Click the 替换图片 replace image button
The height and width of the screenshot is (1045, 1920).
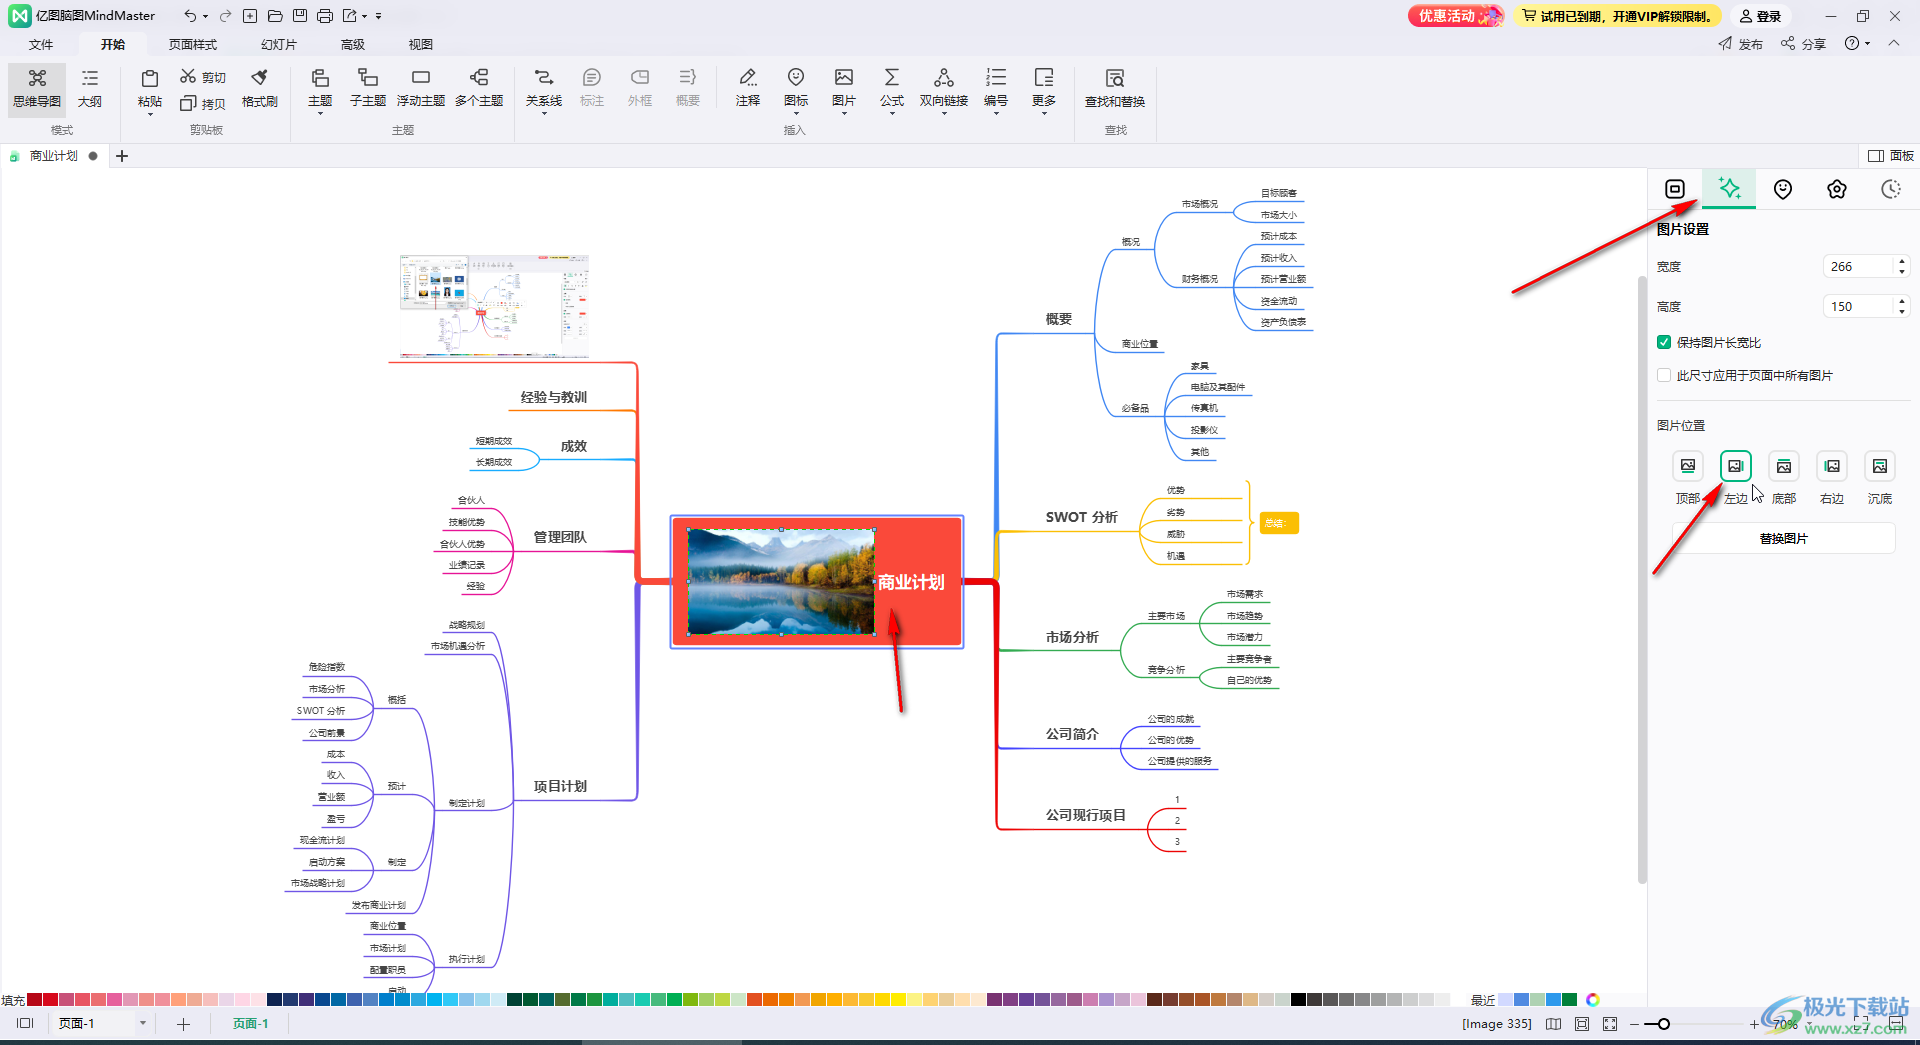[x=1784, y=538]
